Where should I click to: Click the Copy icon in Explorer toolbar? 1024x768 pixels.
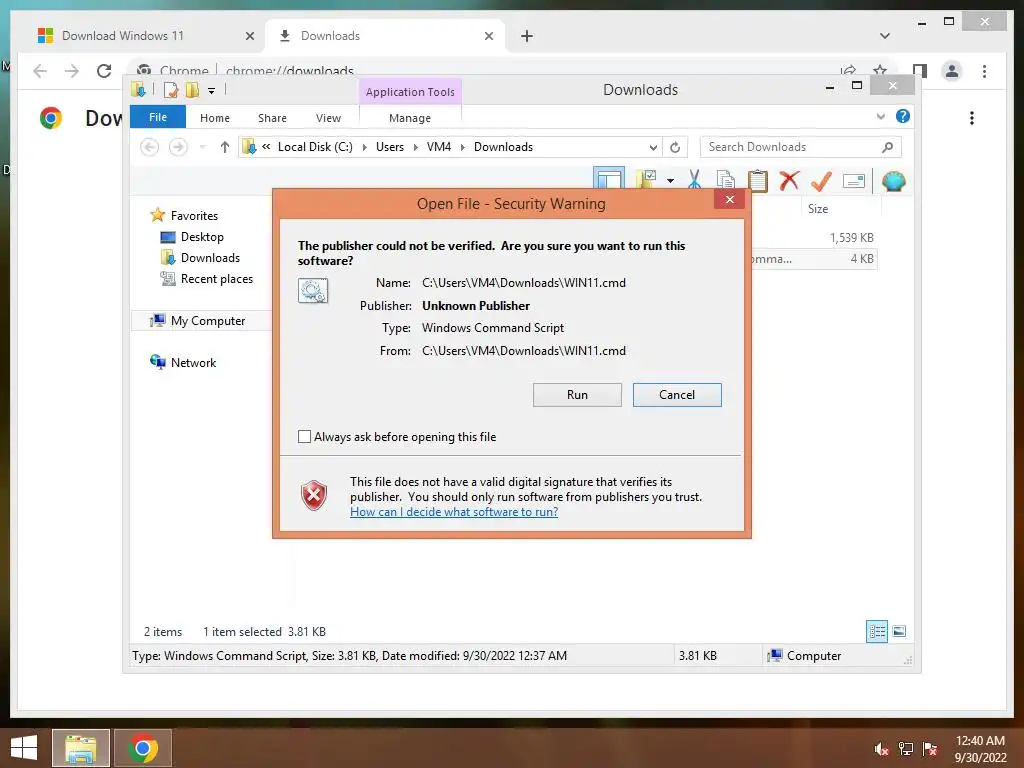point(726,180)
